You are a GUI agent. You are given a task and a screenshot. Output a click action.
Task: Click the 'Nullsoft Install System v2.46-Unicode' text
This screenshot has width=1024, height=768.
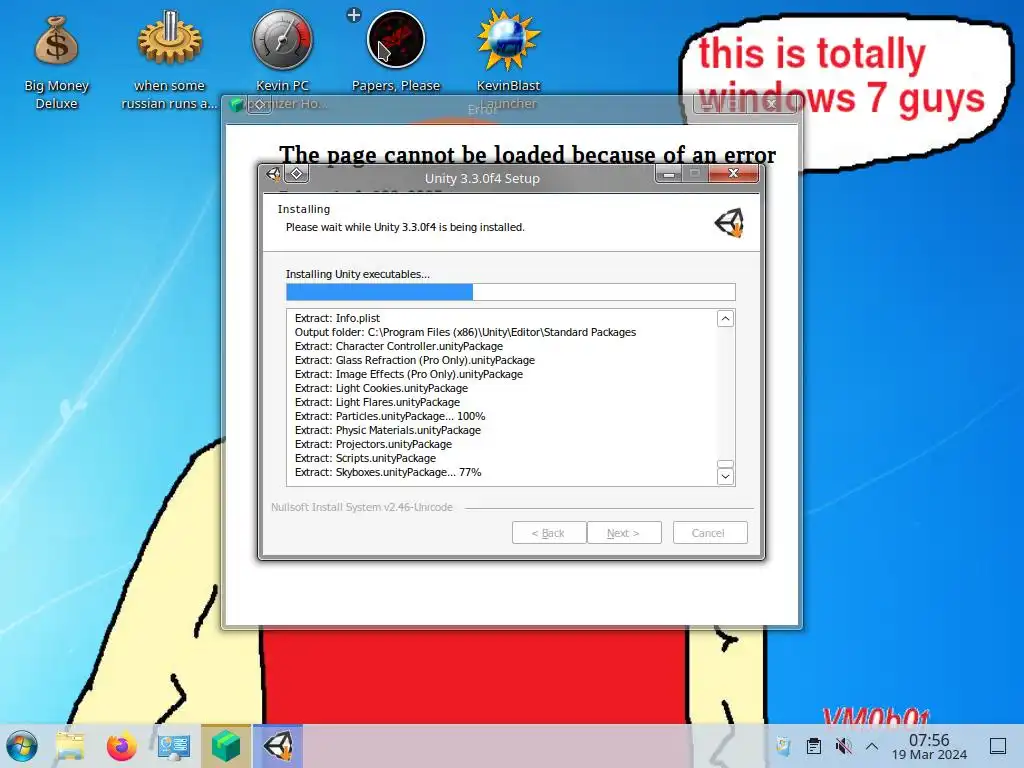[x=362, y=507]
